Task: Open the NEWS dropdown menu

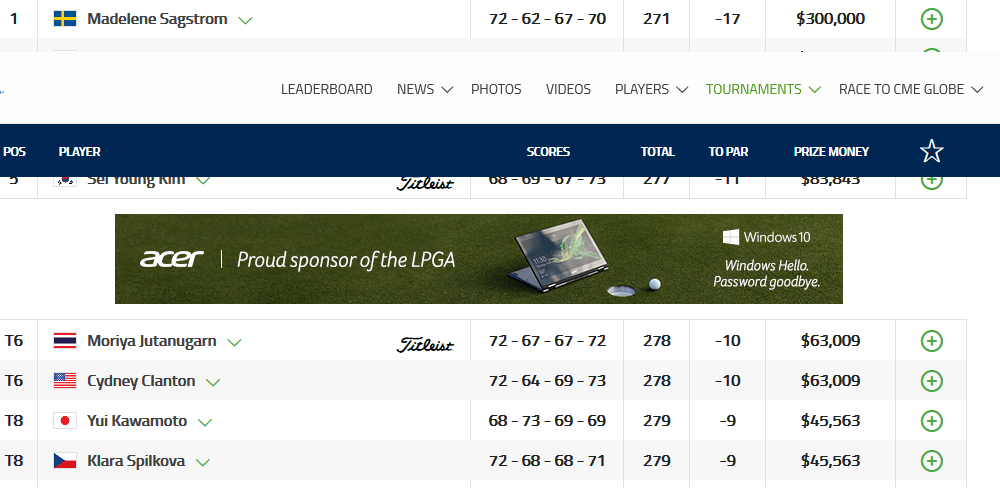Action: (425, 89)
